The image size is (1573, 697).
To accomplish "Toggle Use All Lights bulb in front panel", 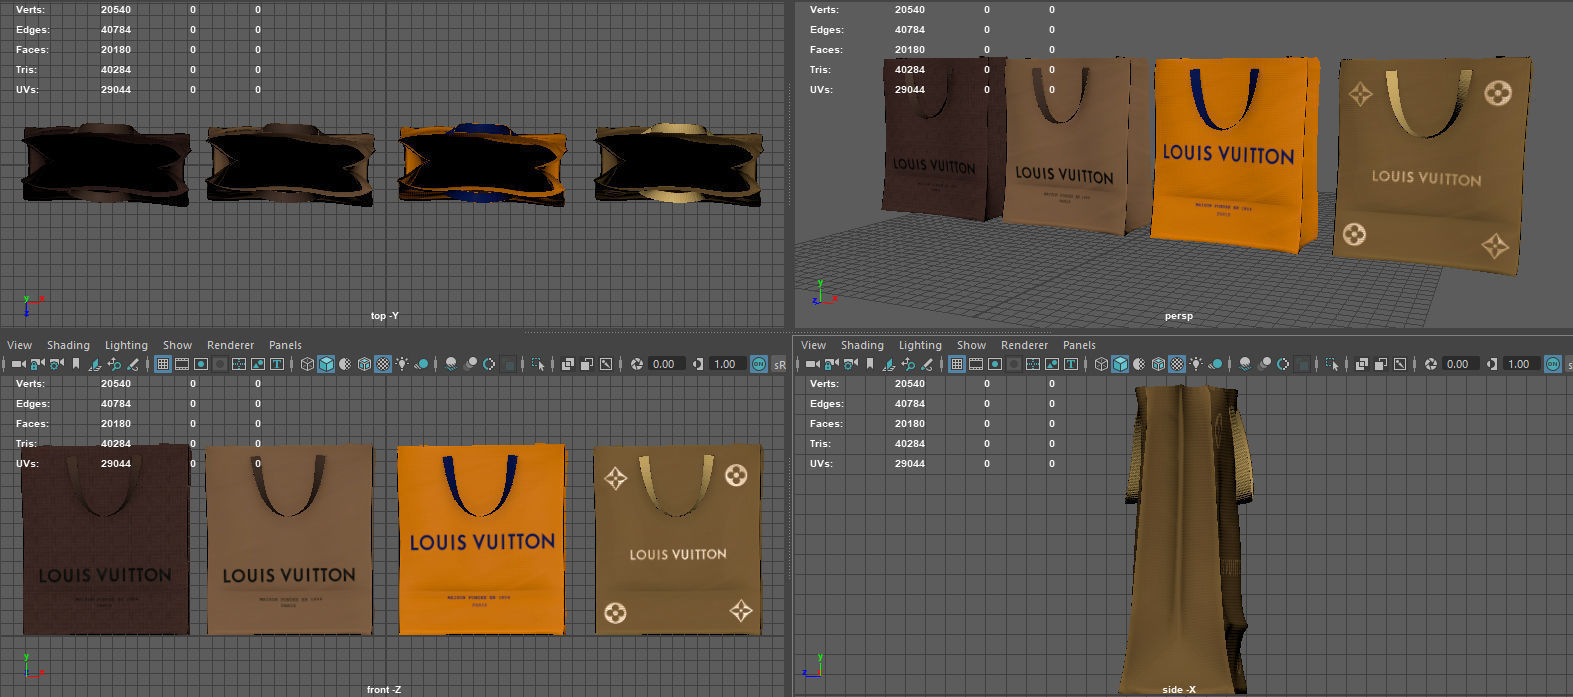I will pos(402,364).
